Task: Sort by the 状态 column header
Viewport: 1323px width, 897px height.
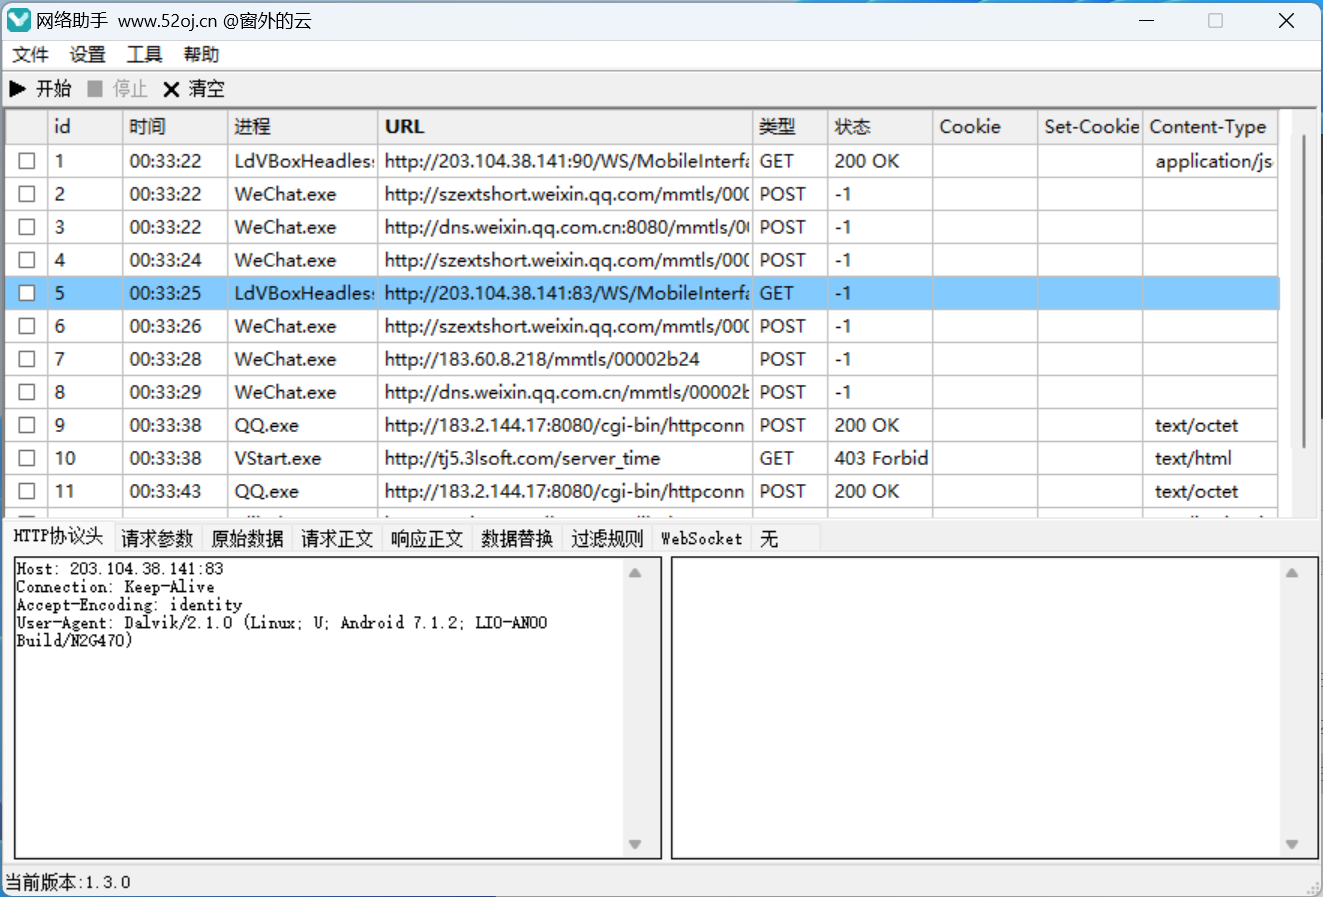Action: pos(880,127)
